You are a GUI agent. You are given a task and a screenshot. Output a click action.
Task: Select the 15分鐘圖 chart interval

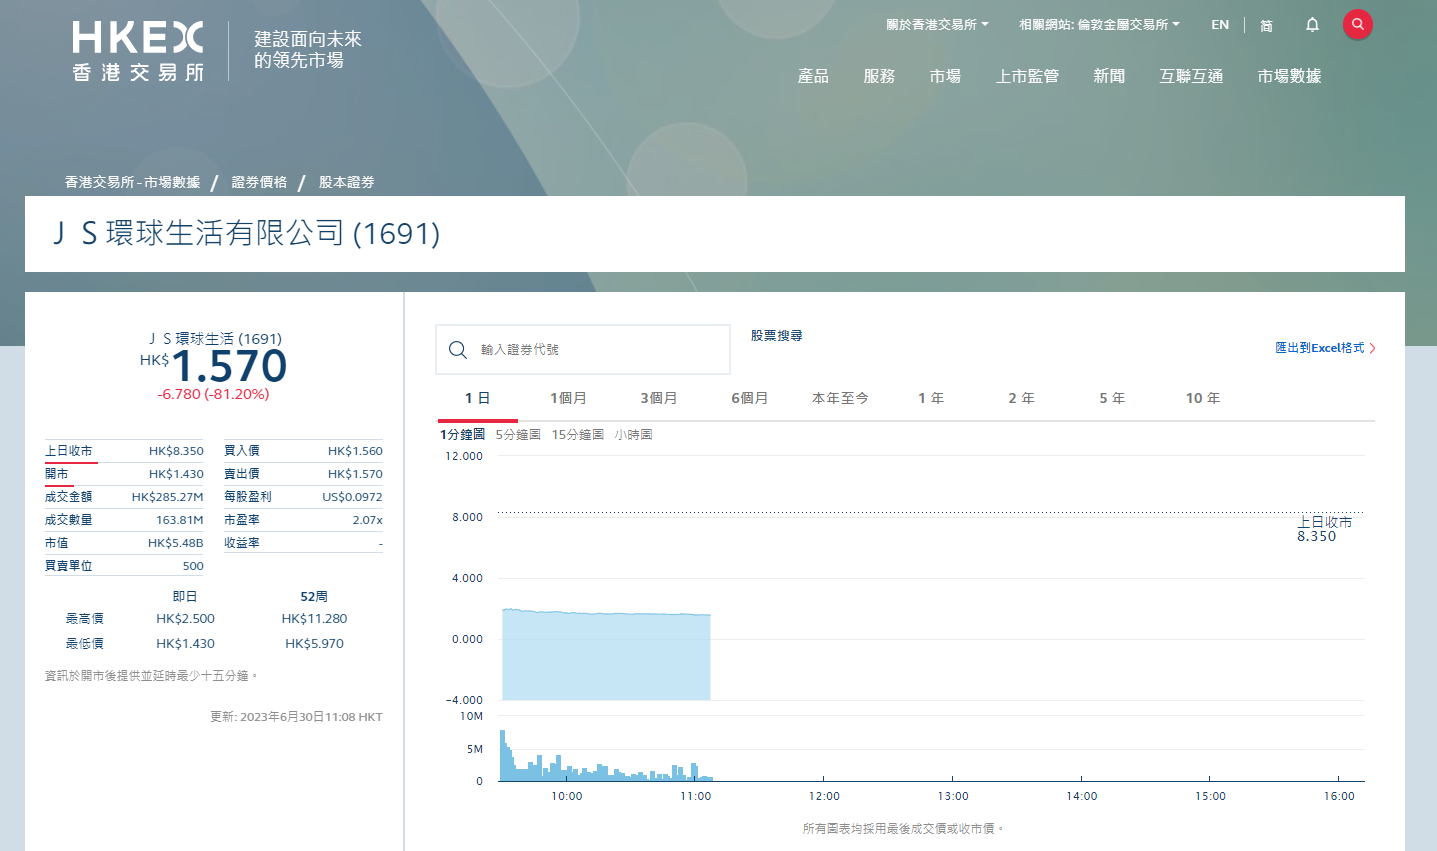click(579, 435)
